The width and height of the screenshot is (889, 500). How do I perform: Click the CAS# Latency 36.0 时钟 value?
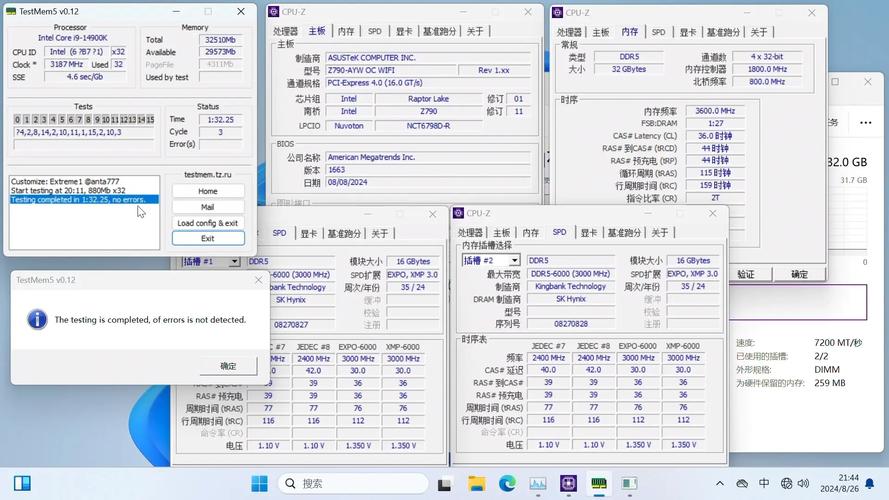point(715,136)
